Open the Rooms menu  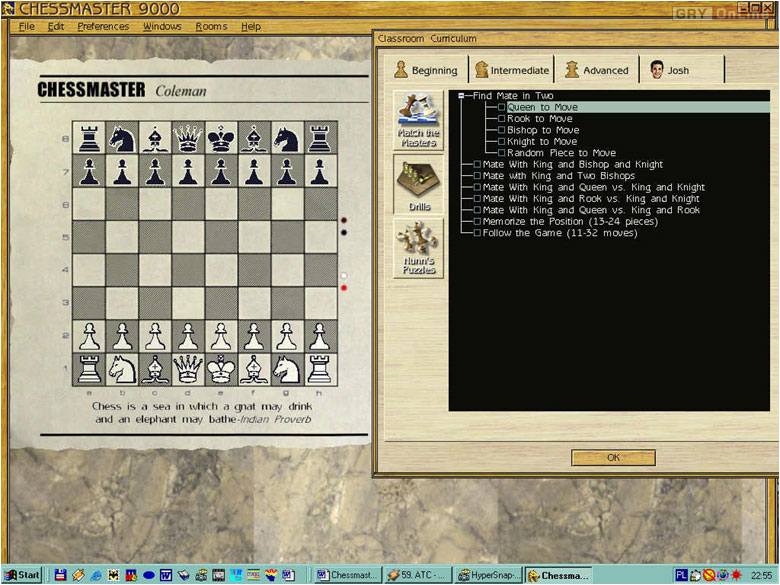[x=211, y=26]
